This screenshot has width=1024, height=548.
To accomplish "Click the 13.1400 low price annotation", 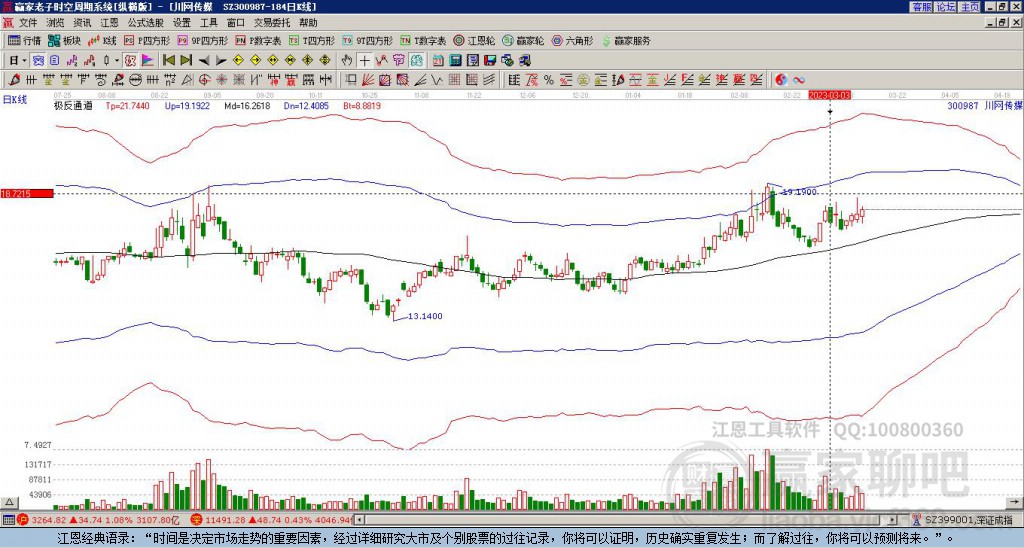I will tap(425, 316).
